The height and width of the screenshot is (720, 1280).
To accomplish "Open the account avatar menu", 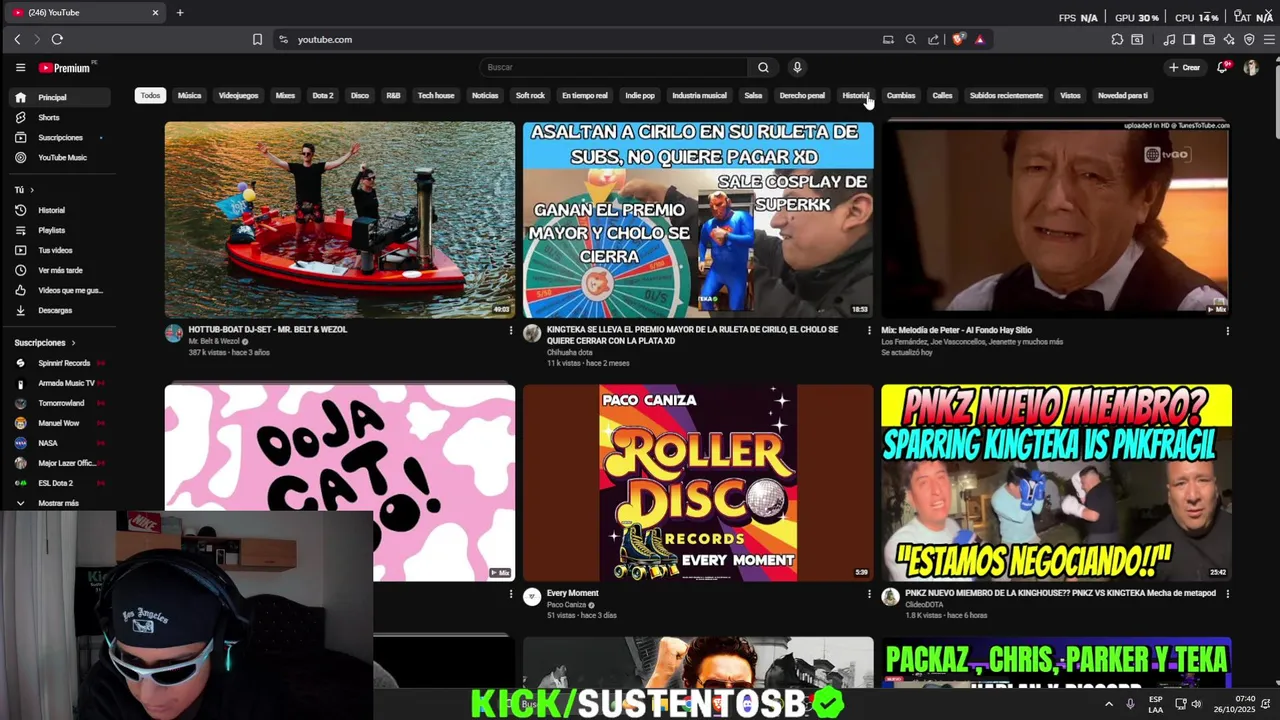I will (x=1251, y=67).
